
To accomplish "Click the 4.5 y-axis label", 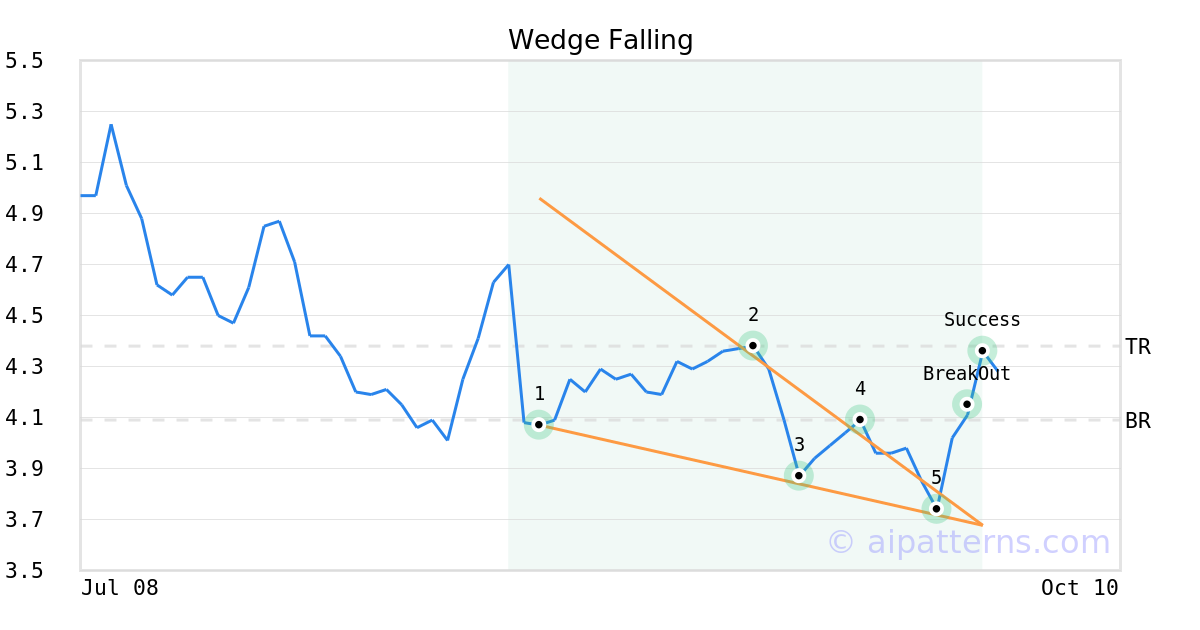I will (x=24, y=316).
